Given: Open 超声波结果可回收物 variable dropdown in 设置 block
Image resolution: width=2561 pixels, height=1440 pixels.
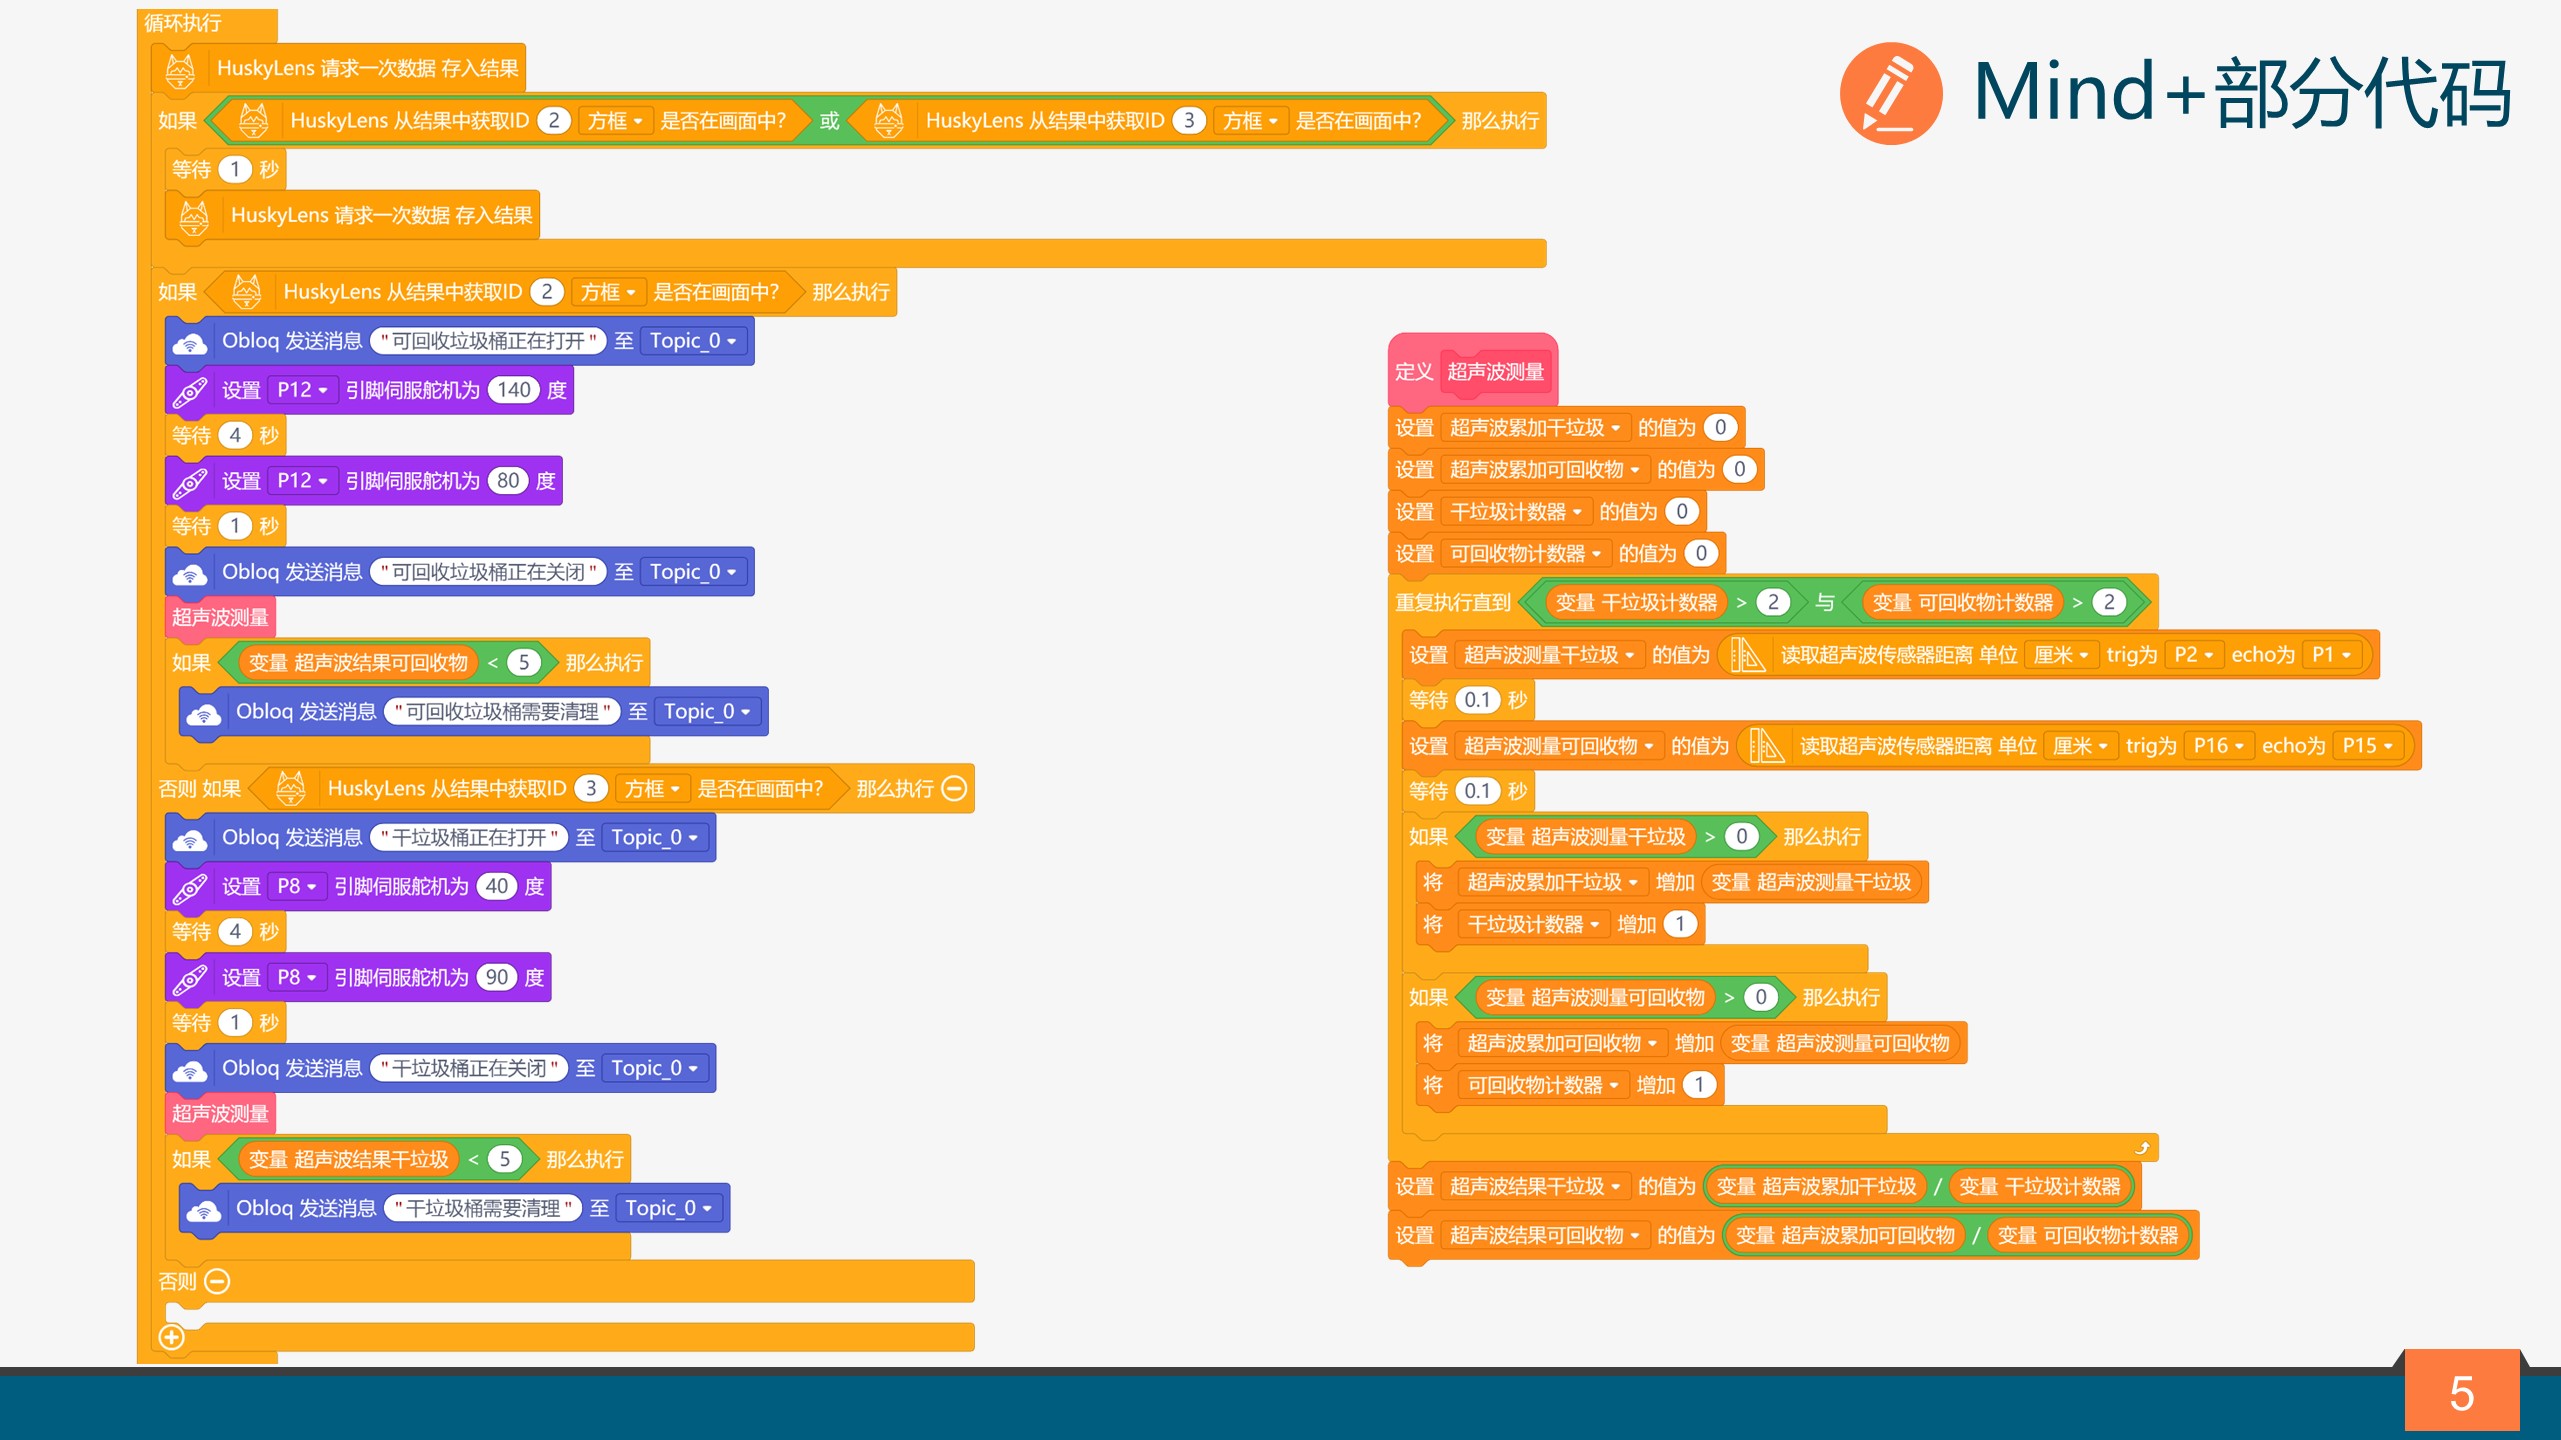Looking at the screenshot, I should pos(1545,1236).
